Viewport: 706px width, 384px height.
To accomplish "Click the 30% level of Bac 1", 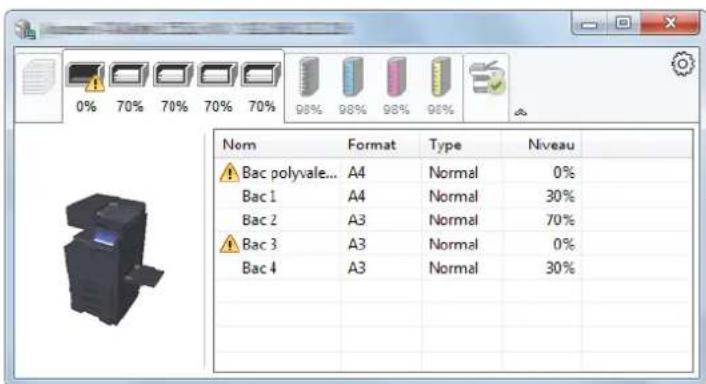I will coord(560,196).
